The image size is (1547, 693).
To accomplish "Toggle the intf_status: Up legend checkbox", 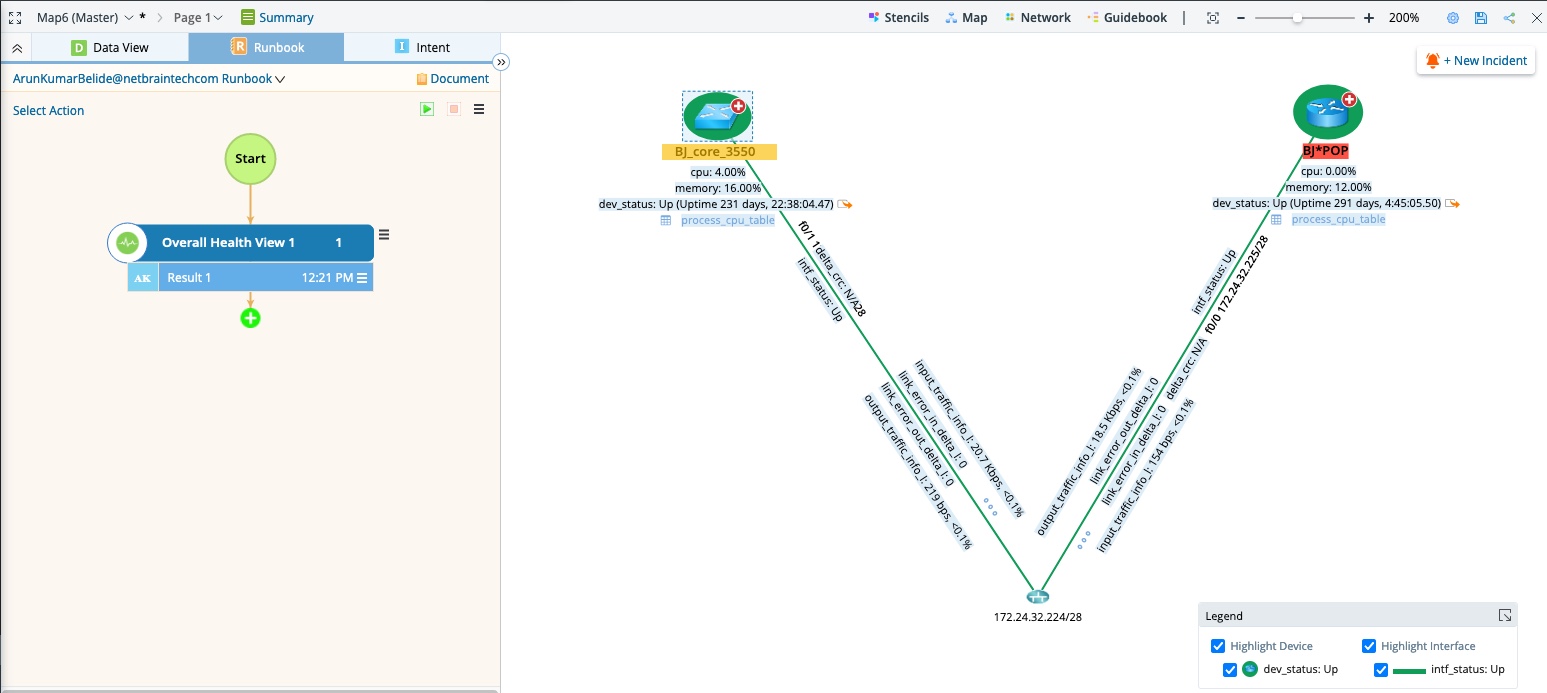I will click(x=1381, y=669).
